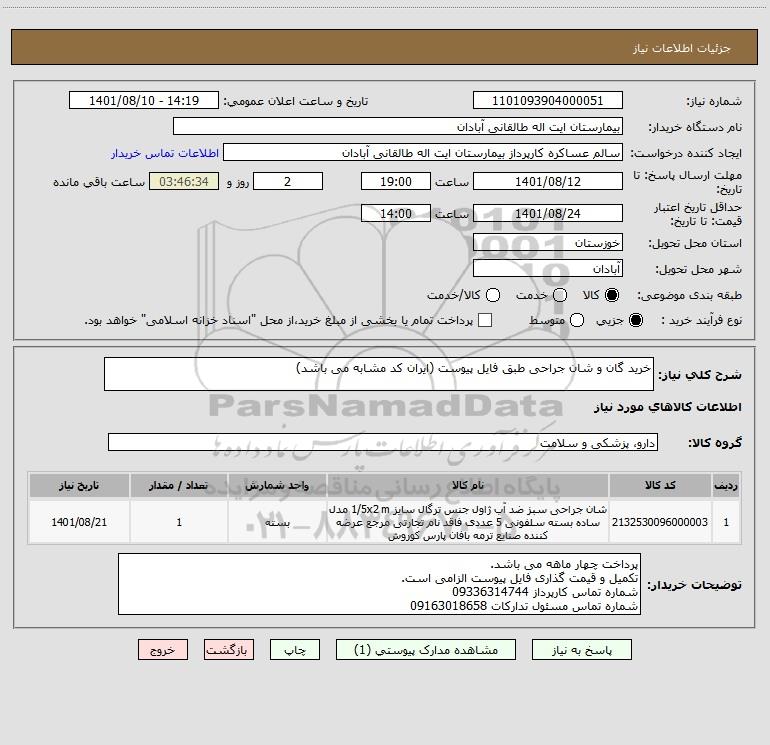This screenshot has width=770, height=745.
Task: Click the price validity date 1401/08/24
Action: (x=548, y=213)
